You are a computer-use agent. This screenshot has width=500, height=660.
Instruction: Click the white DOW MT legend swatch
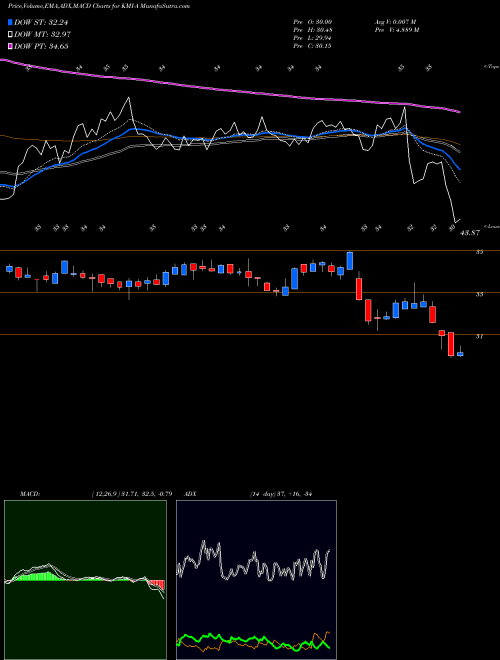click(10, 34)
